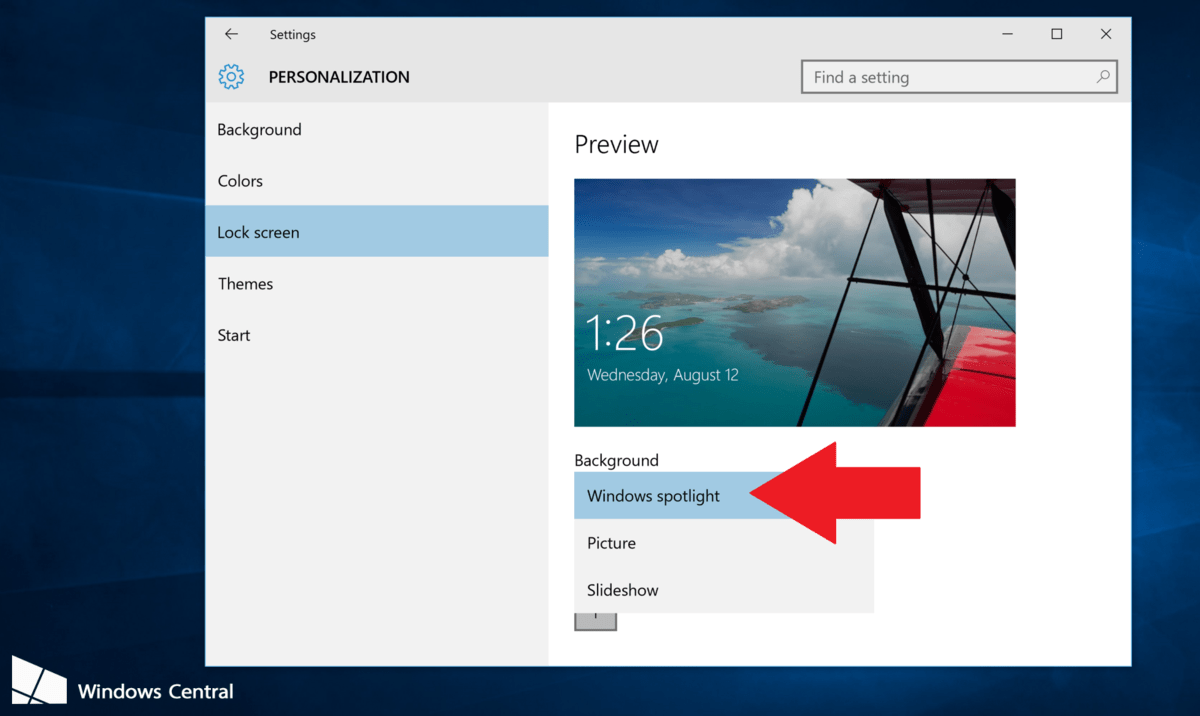Click the lock screen preview image

[794, 302]
